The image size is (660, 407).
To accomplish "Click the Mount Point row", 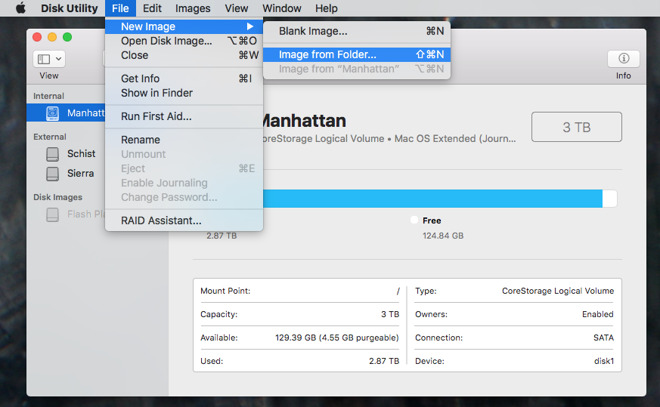I will 300,291.
